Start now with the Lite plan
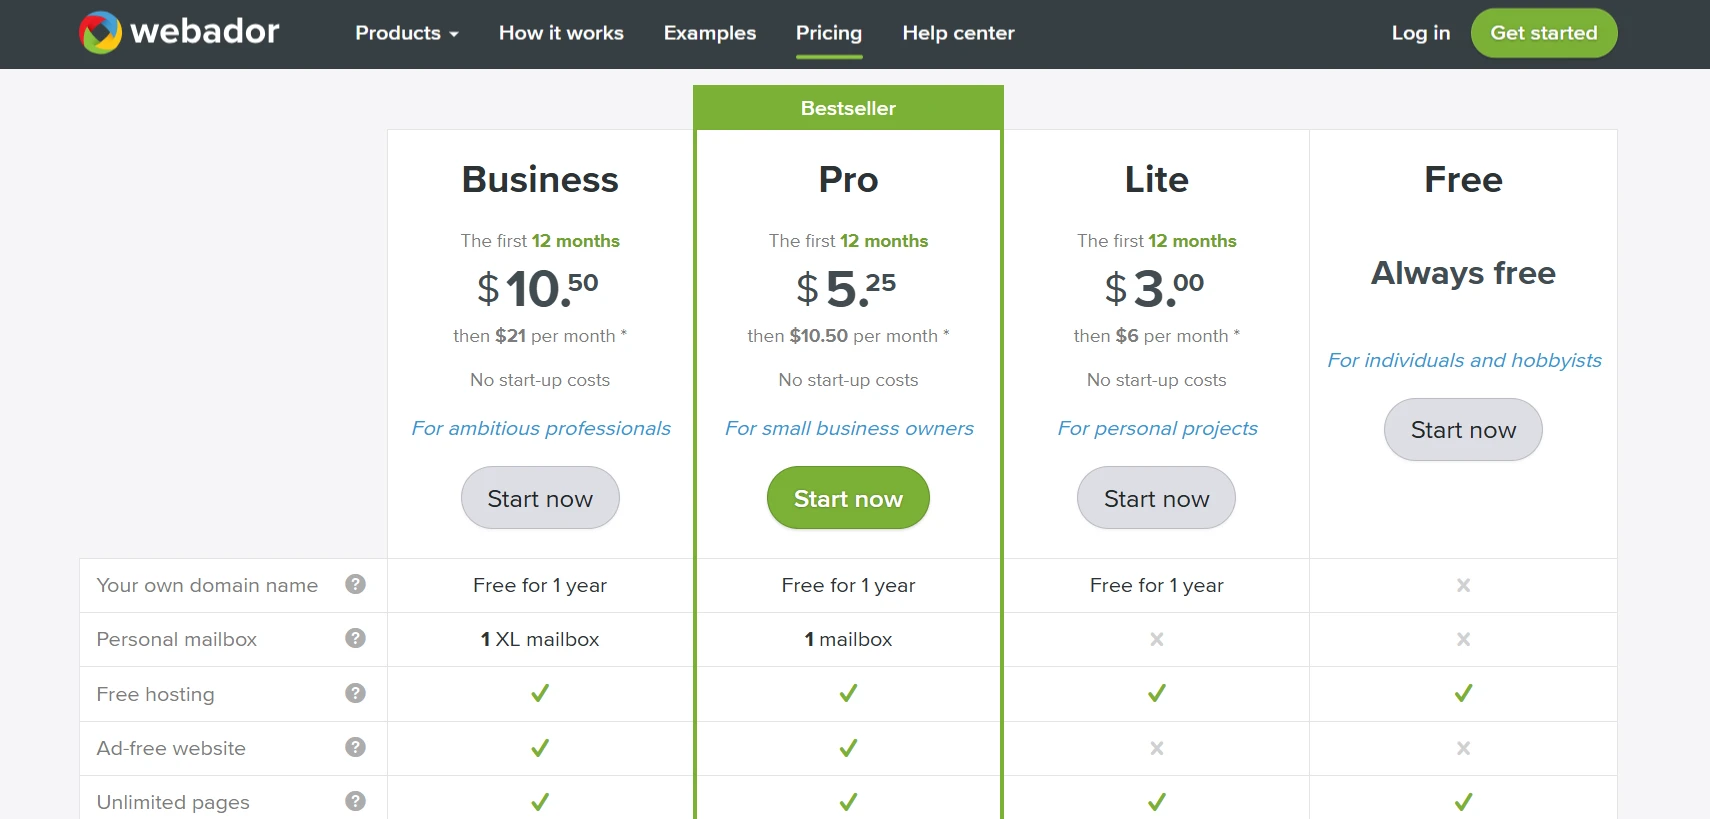 coord(1155,497)
